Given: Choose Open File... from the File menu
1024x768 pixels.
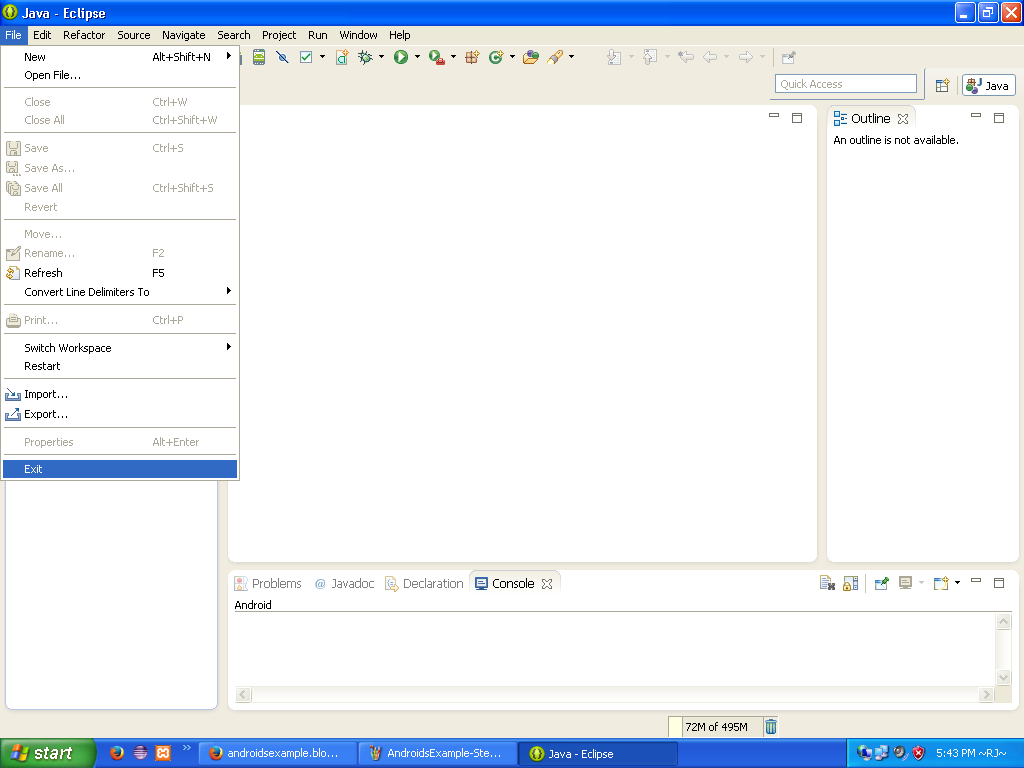Looking at the screenshot, I should tap(120, 75).
